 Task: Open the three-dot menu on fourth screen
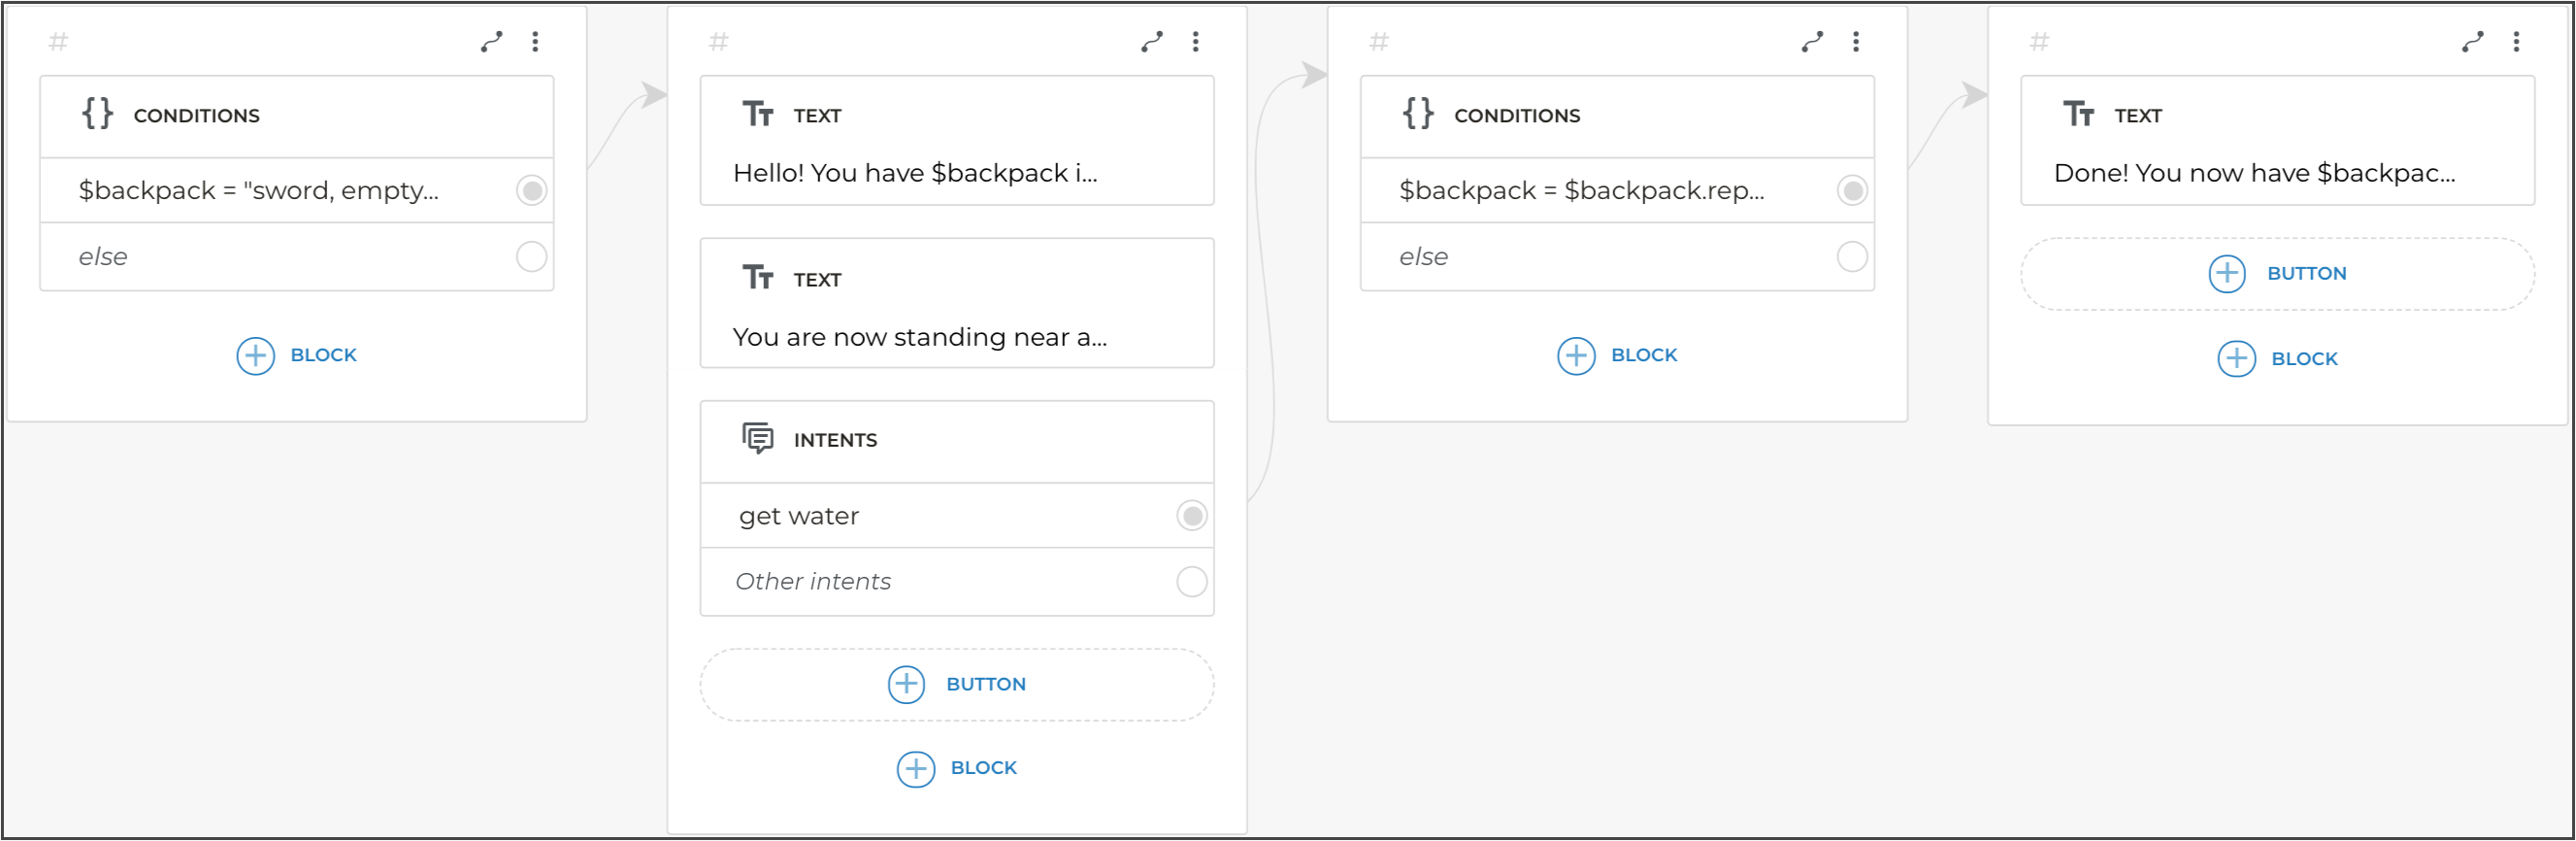pos(2516,42)
